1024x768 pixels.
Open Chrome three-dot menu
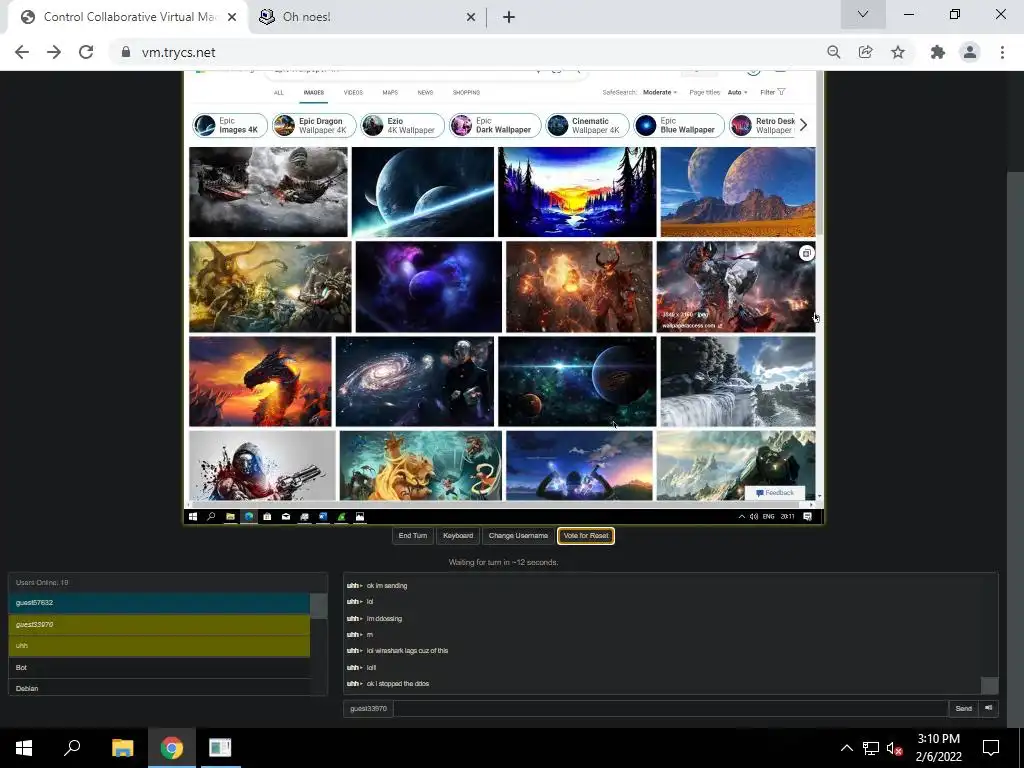tap(1002, 52)
